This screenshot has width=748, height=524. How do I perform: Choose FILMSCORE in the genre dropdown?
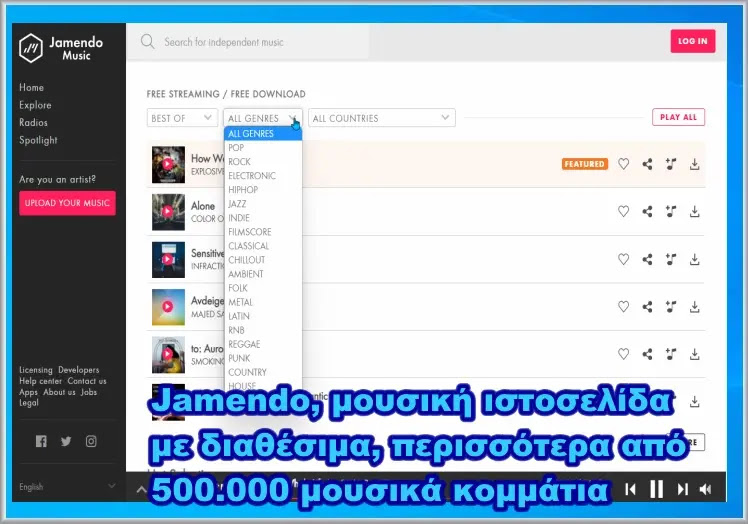point(263,232)
